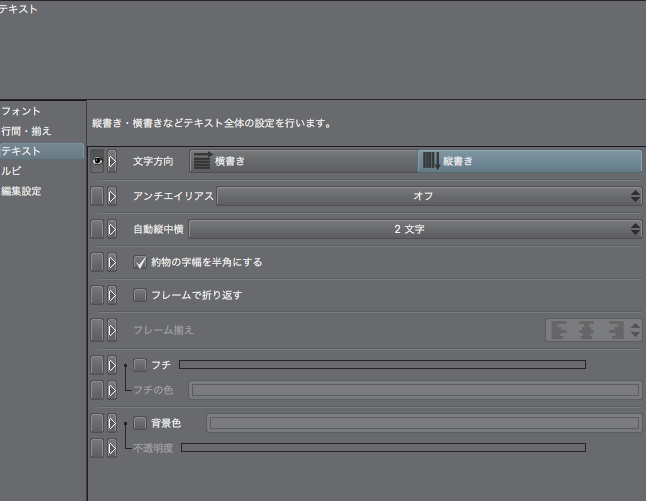Enable the フチ checkbox
The width and height of the screenshot is (646, 501).
(x=141, y=364)
